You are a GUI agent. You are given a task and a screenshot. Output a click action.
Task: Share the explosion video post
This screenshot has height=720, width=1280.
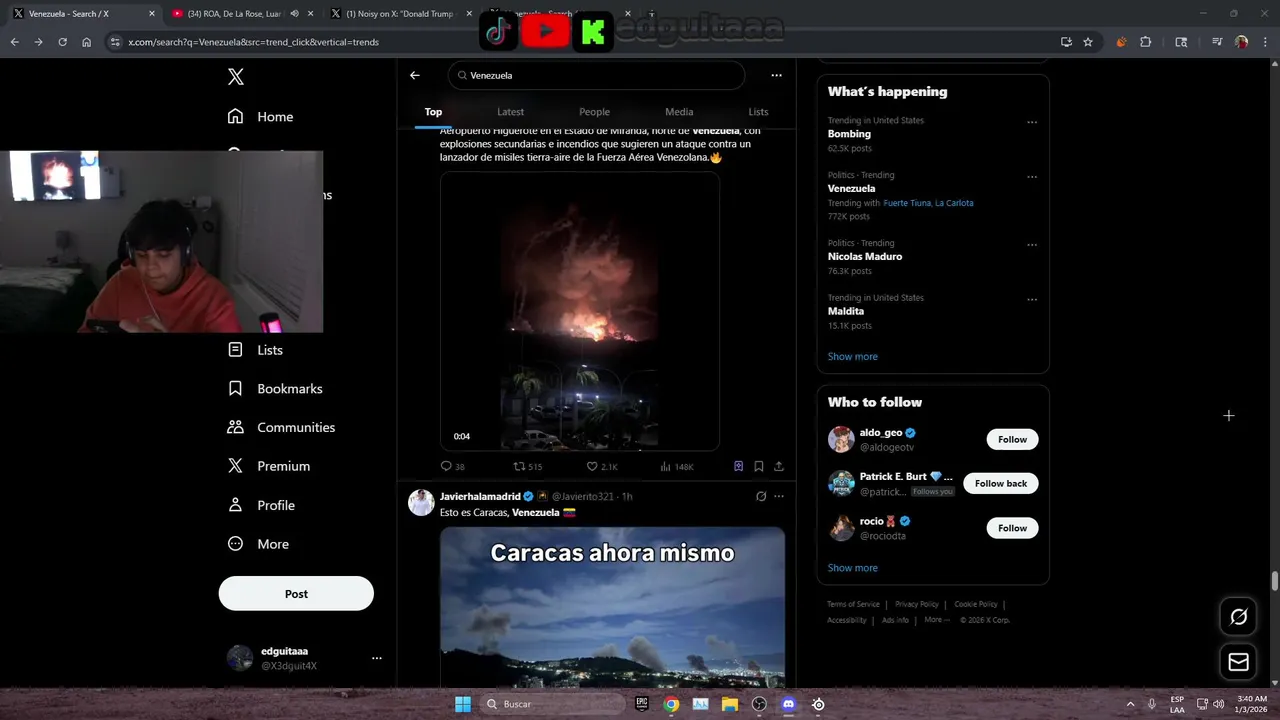click(779, 466)
